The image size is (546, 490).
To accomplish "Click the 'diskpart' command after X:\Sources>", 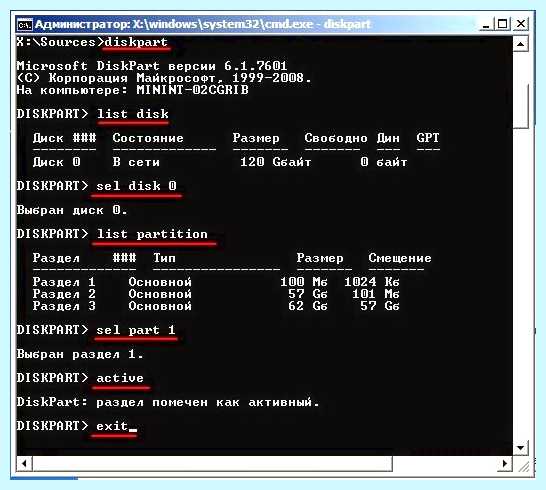I will (x=136, y=42).
